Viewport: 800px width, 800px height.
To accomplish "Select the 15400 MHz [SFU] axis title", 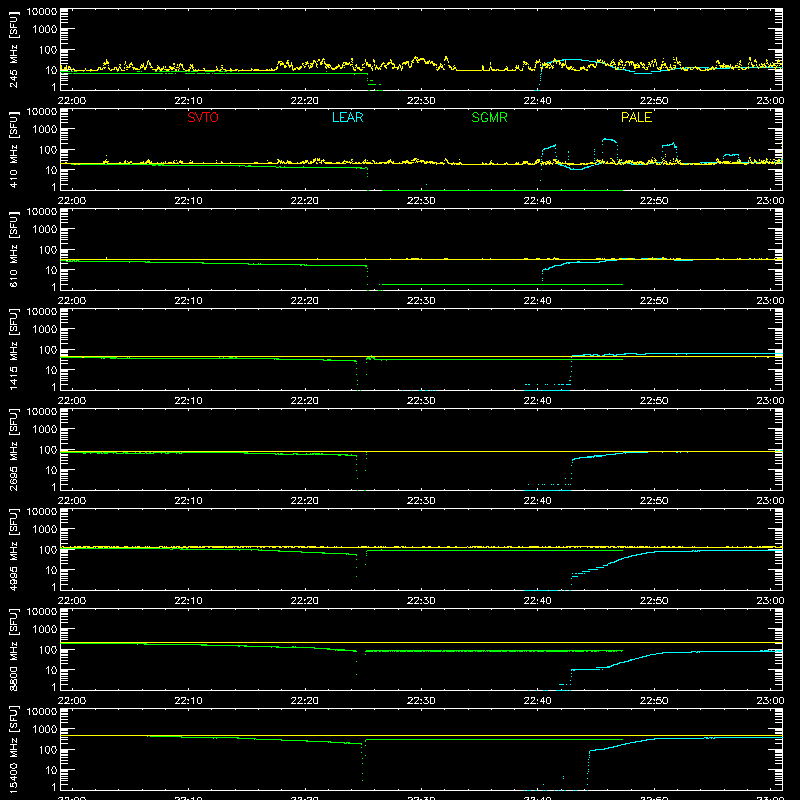I will 13,749.
